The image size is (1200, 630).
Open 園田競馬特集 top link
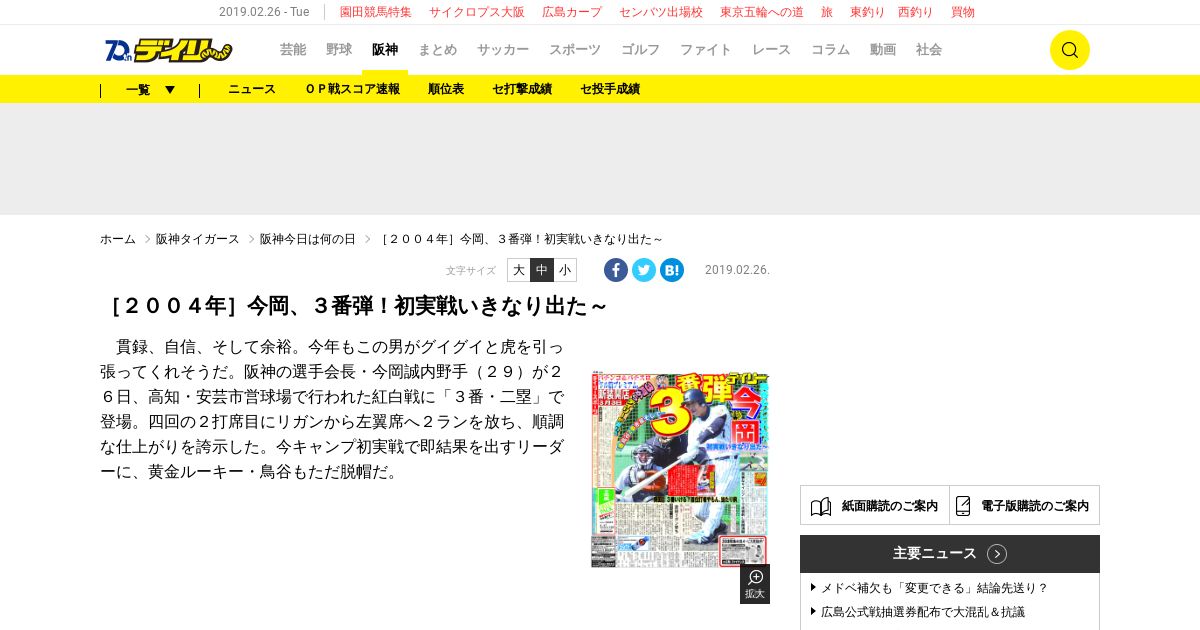[x=376, y=12]
